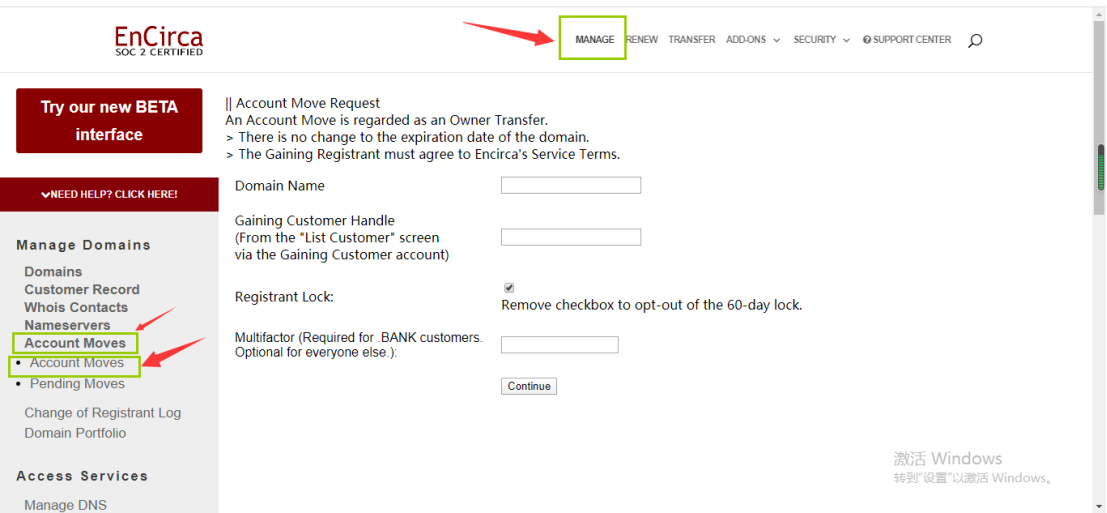Screen dimensions: 1107x513
Task: Click Try our new BETA interface button
Action: point(109,121)
